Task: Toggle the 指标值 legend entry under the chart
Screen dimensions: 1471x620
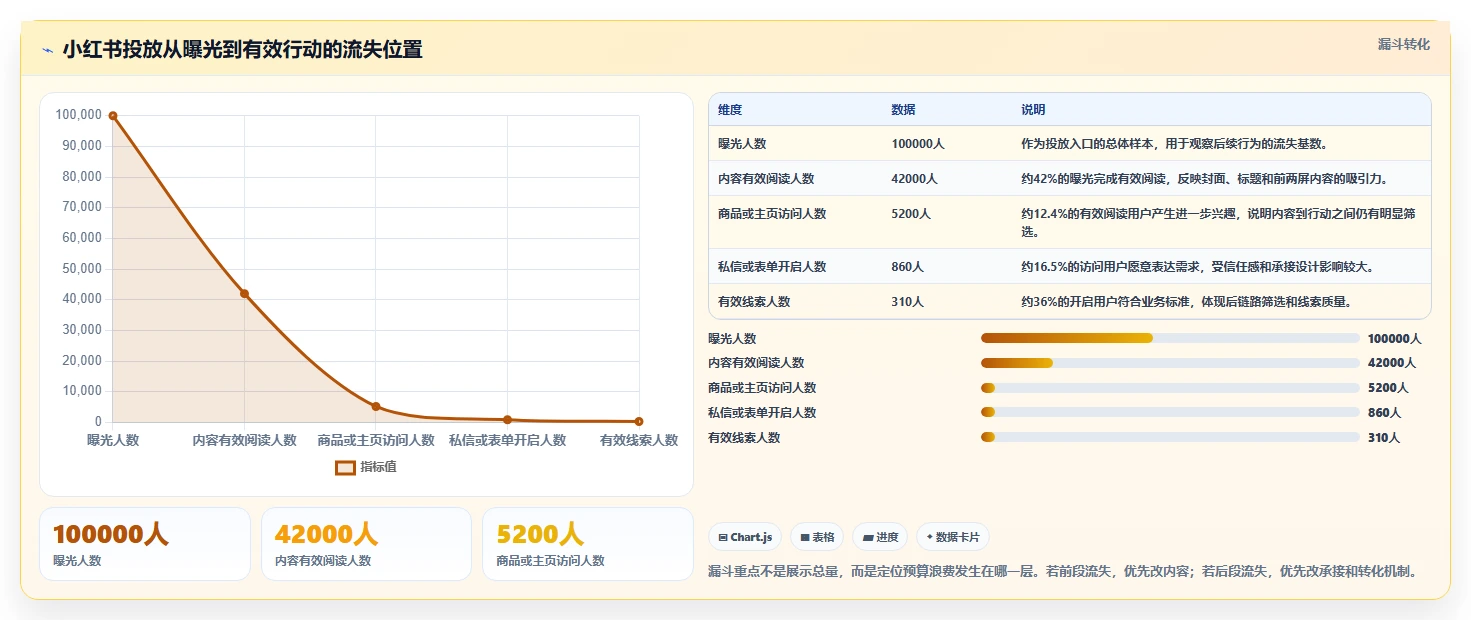Action: point(366,467)
